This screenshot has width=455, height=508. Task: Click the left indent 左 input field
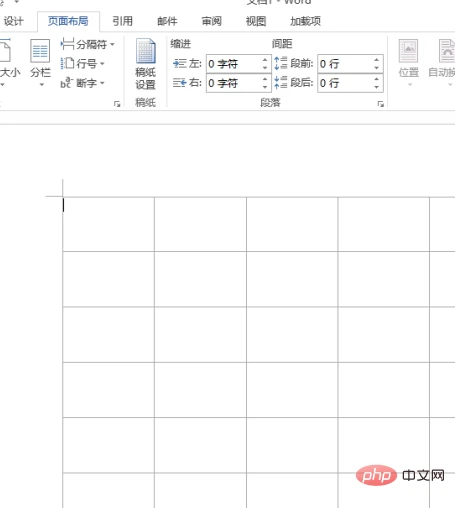point(239,64)
